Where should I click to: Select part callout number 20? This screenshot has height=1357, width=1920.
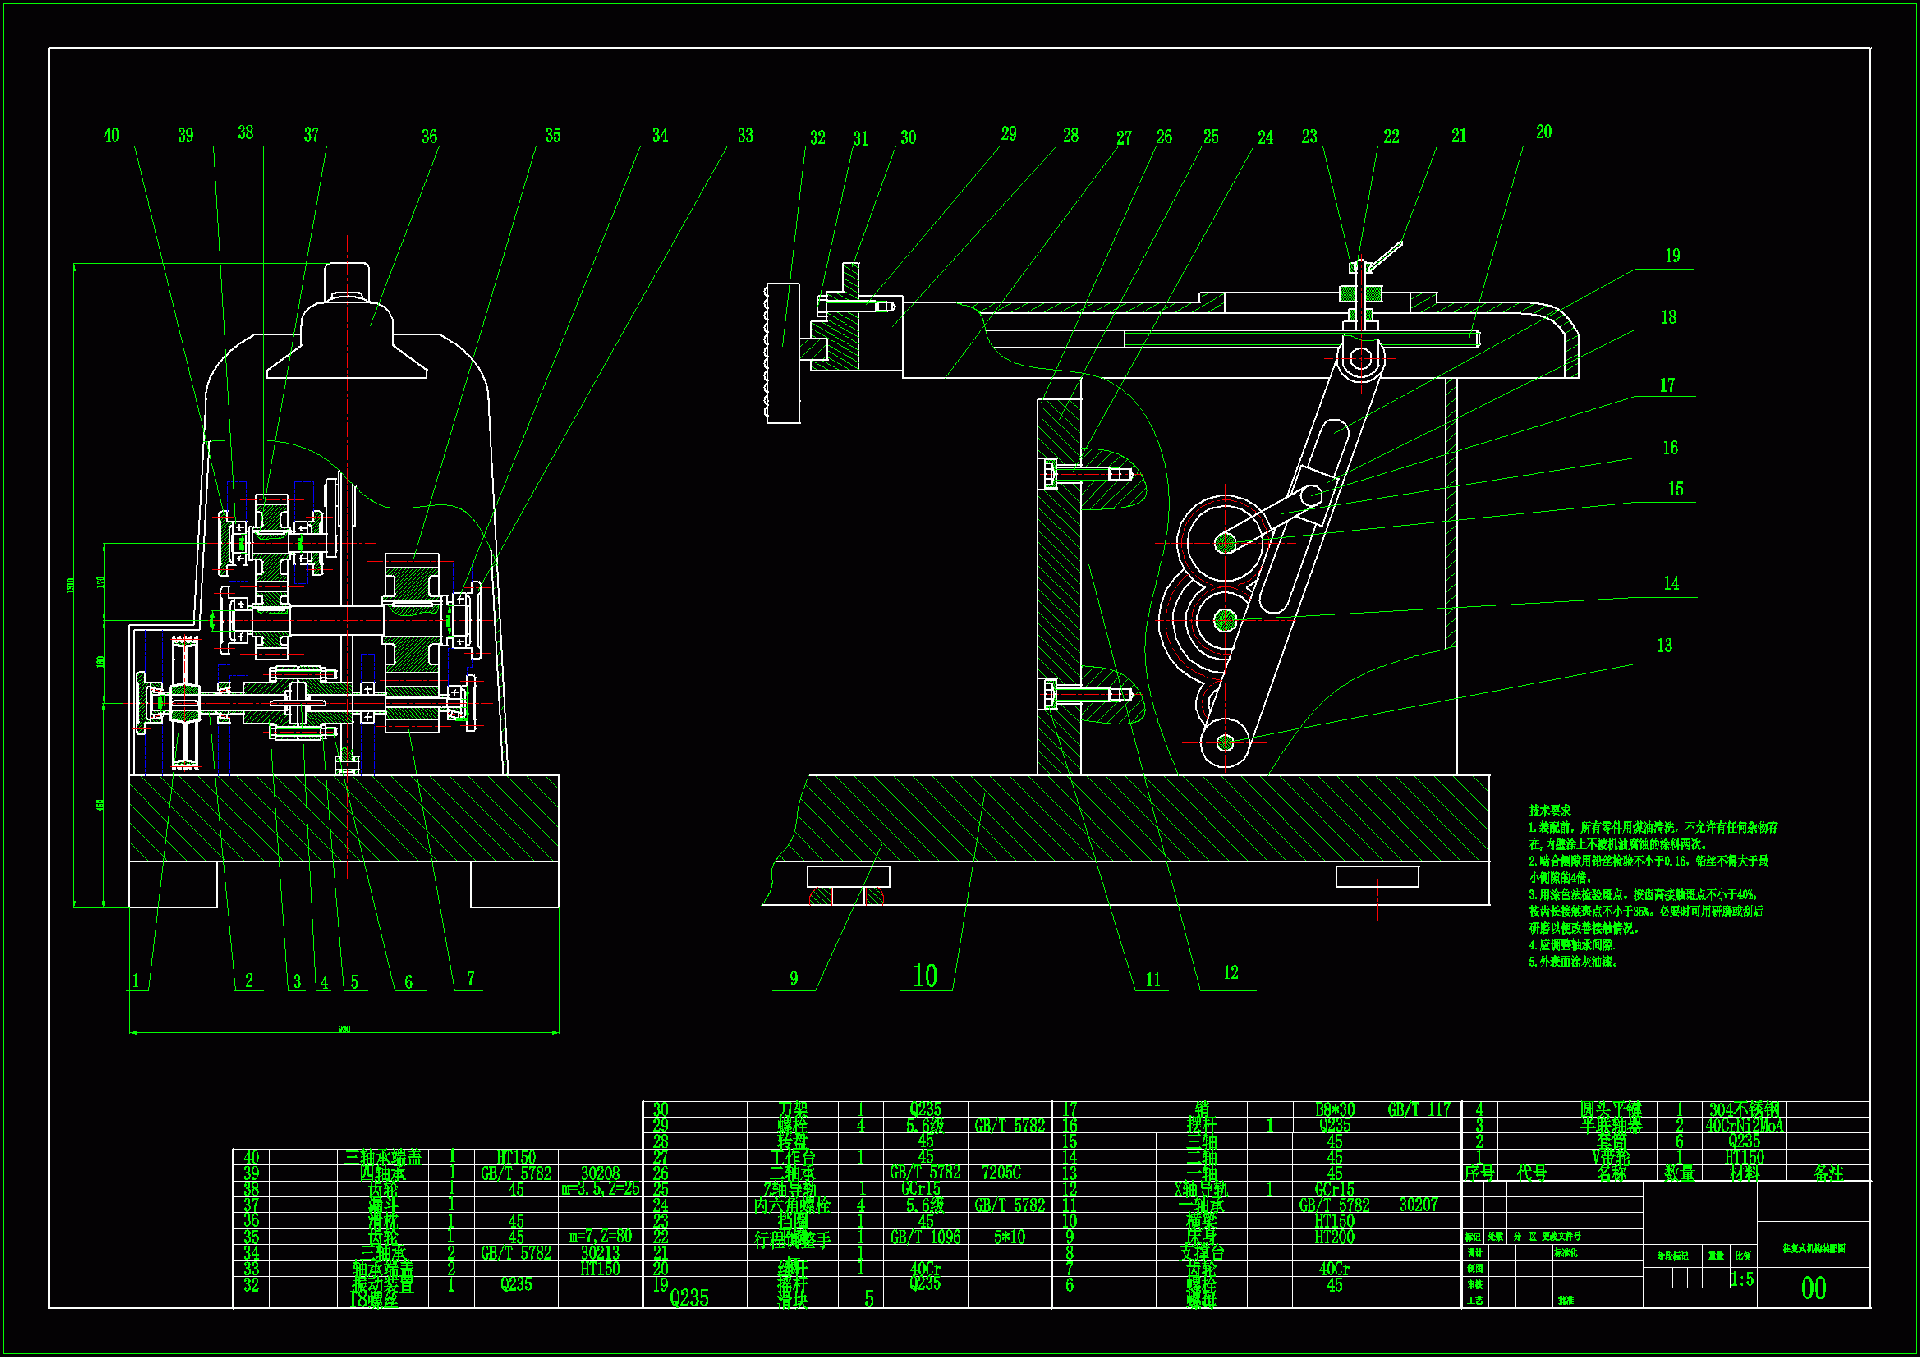tap(1544, 132)
